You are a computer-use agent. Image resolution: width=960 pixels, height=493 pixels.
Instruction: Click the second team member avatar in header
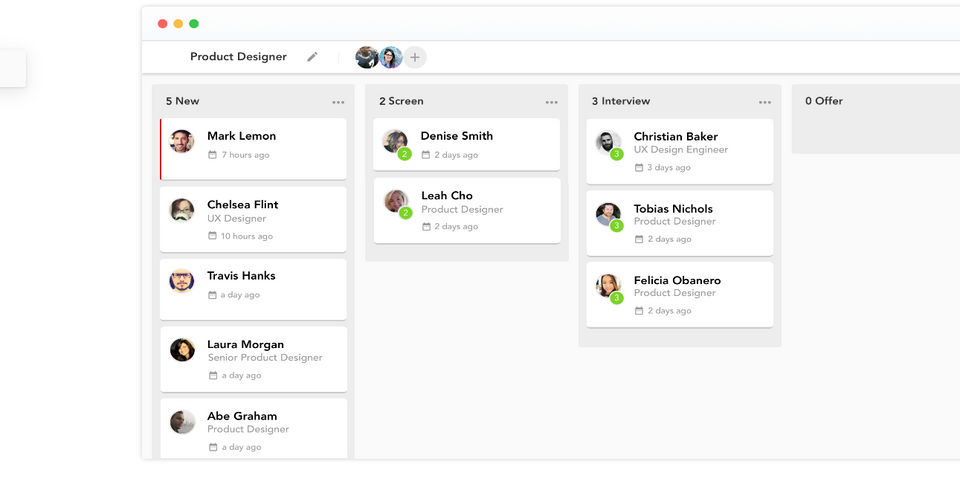point(391,58)
